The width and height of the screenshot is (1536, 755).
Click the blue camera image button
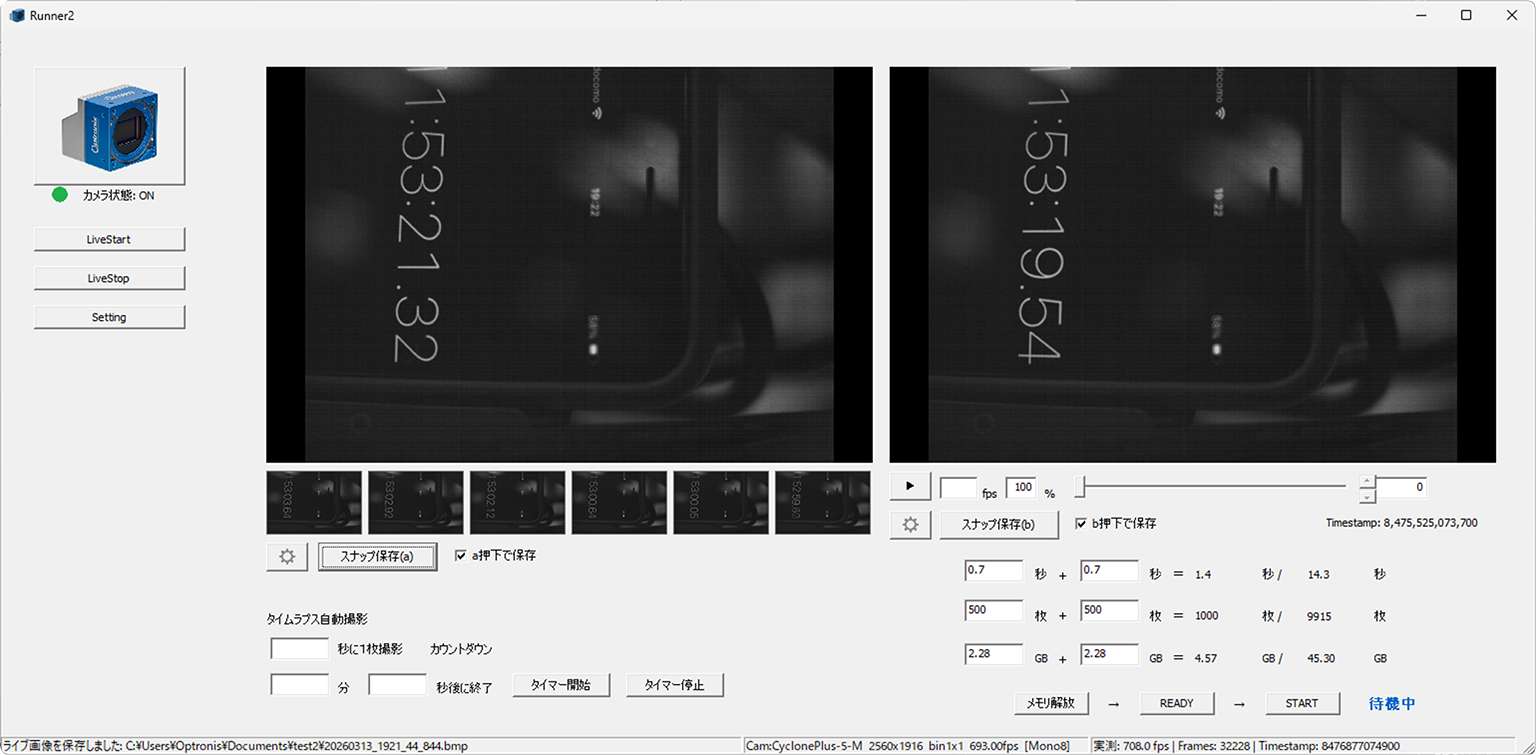(x=109, y=126)
